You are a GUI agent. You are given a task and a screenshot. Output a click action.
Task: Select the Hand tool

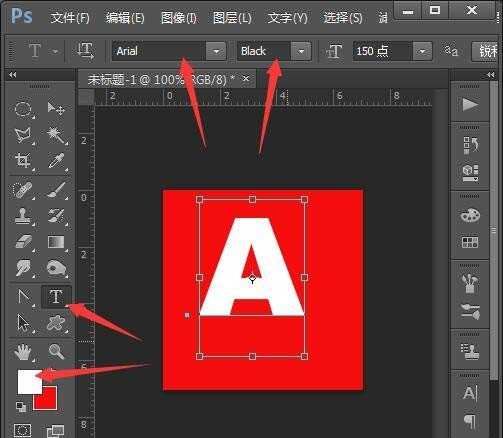coord(23,352)
